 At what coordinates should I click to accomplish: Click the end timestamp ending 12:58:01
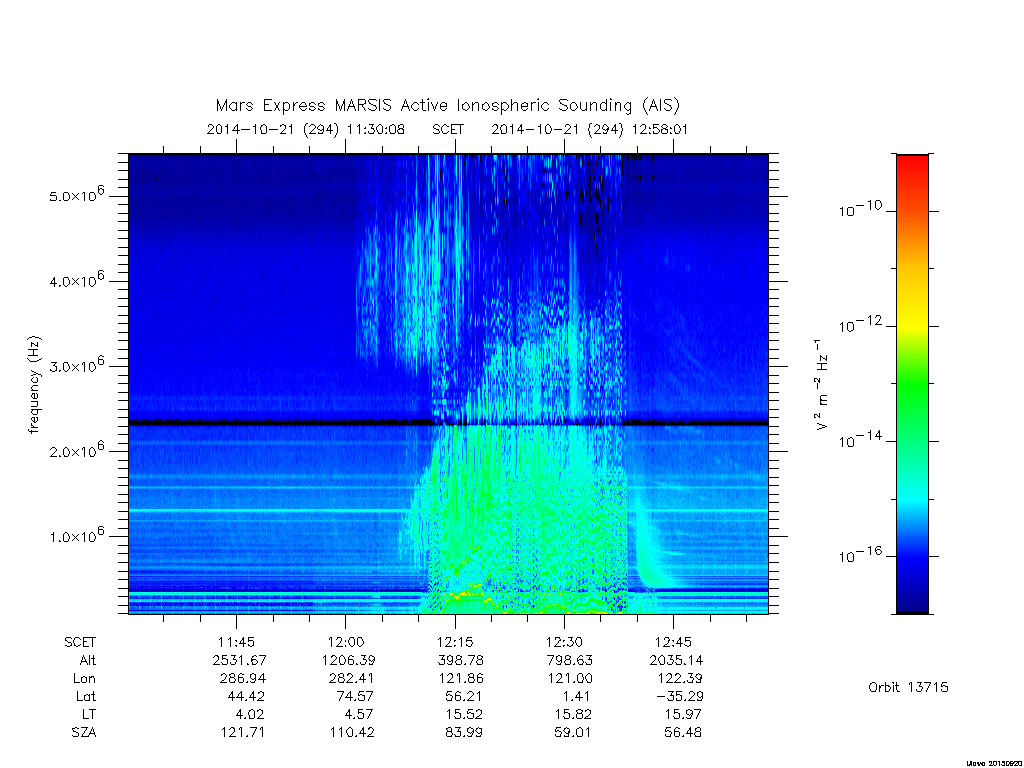click(590, 129)
